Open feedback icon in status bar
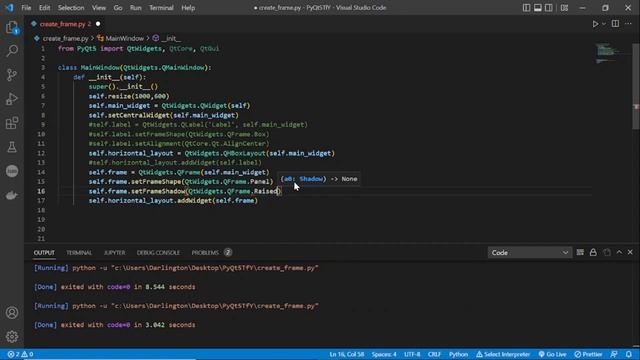640x360 pixels. click(614, 354)
